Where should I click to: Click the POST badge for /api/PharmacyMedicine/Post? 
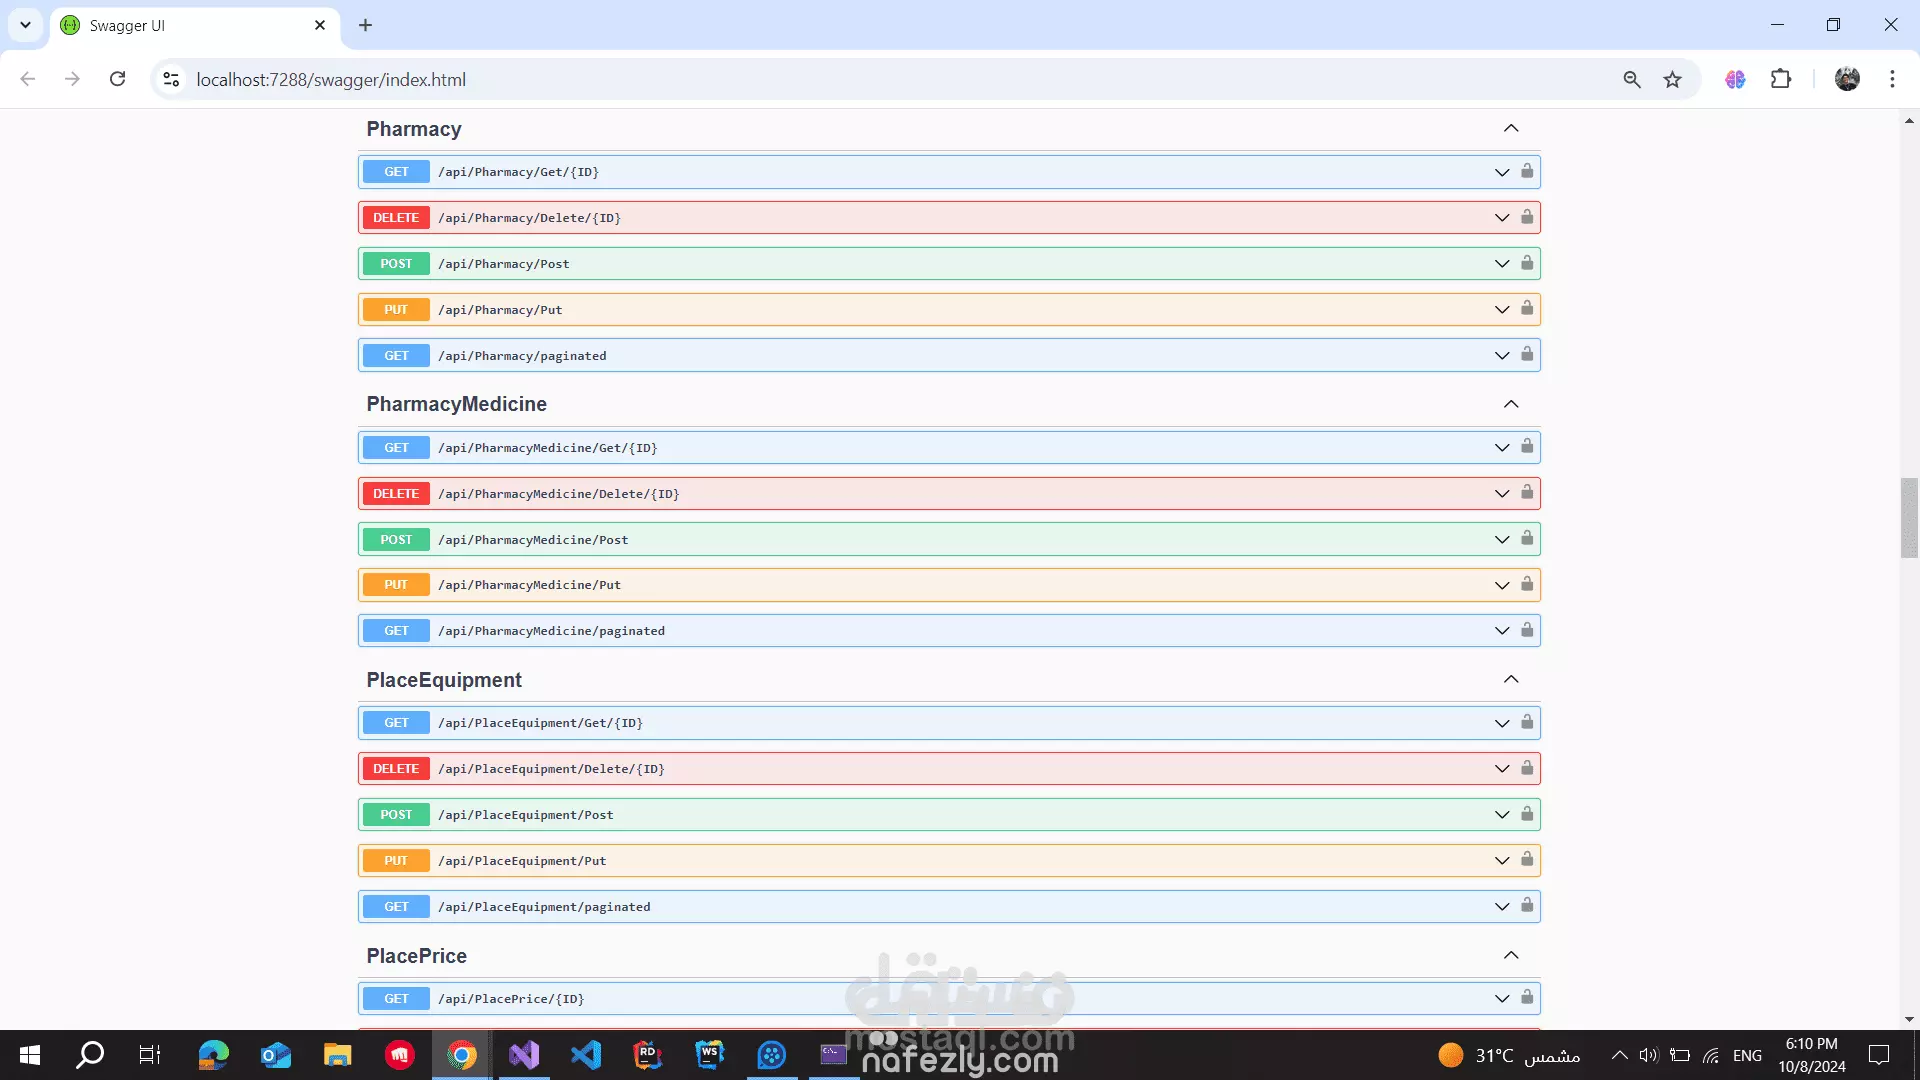click(x=396, y=539)
